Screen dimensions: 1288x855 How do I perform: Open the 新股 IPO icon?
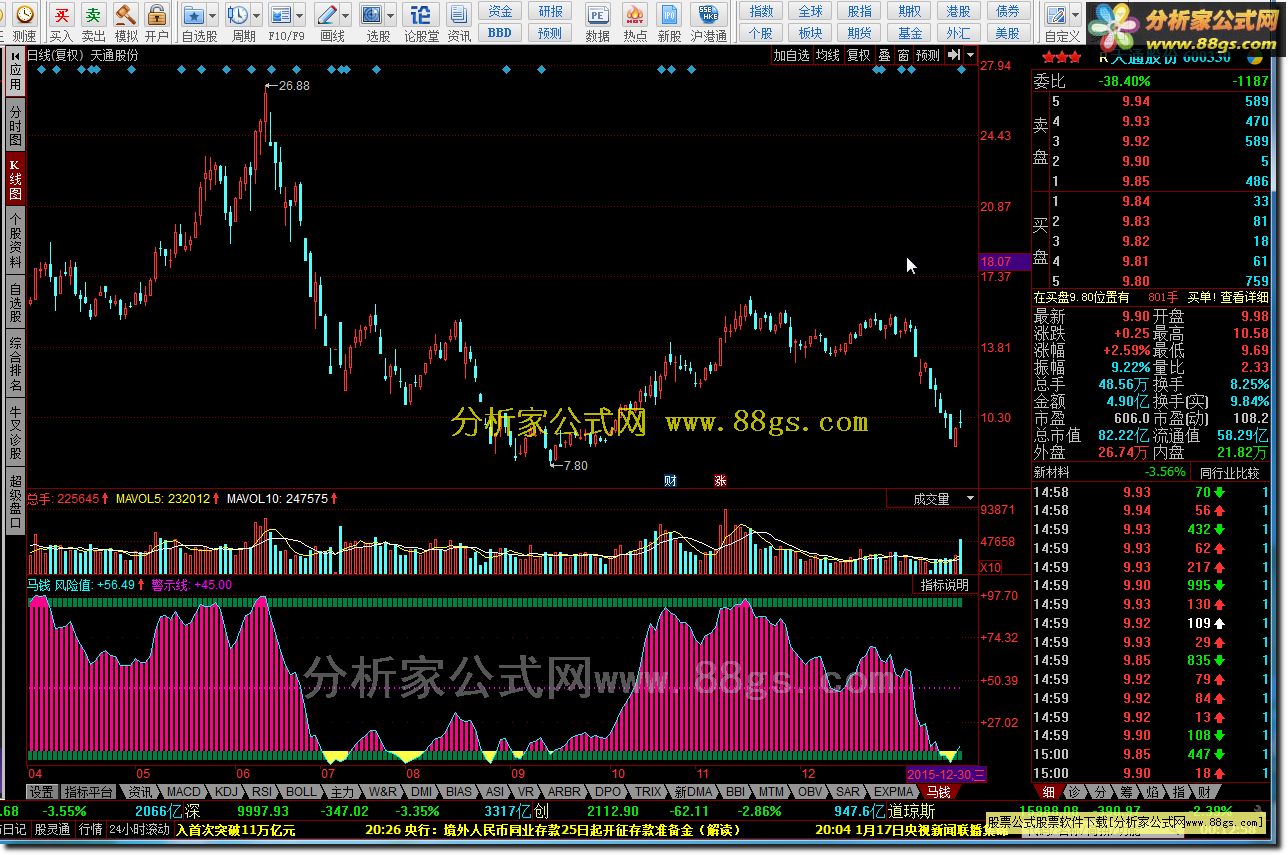pyautogui.click(x=670, y=15)
